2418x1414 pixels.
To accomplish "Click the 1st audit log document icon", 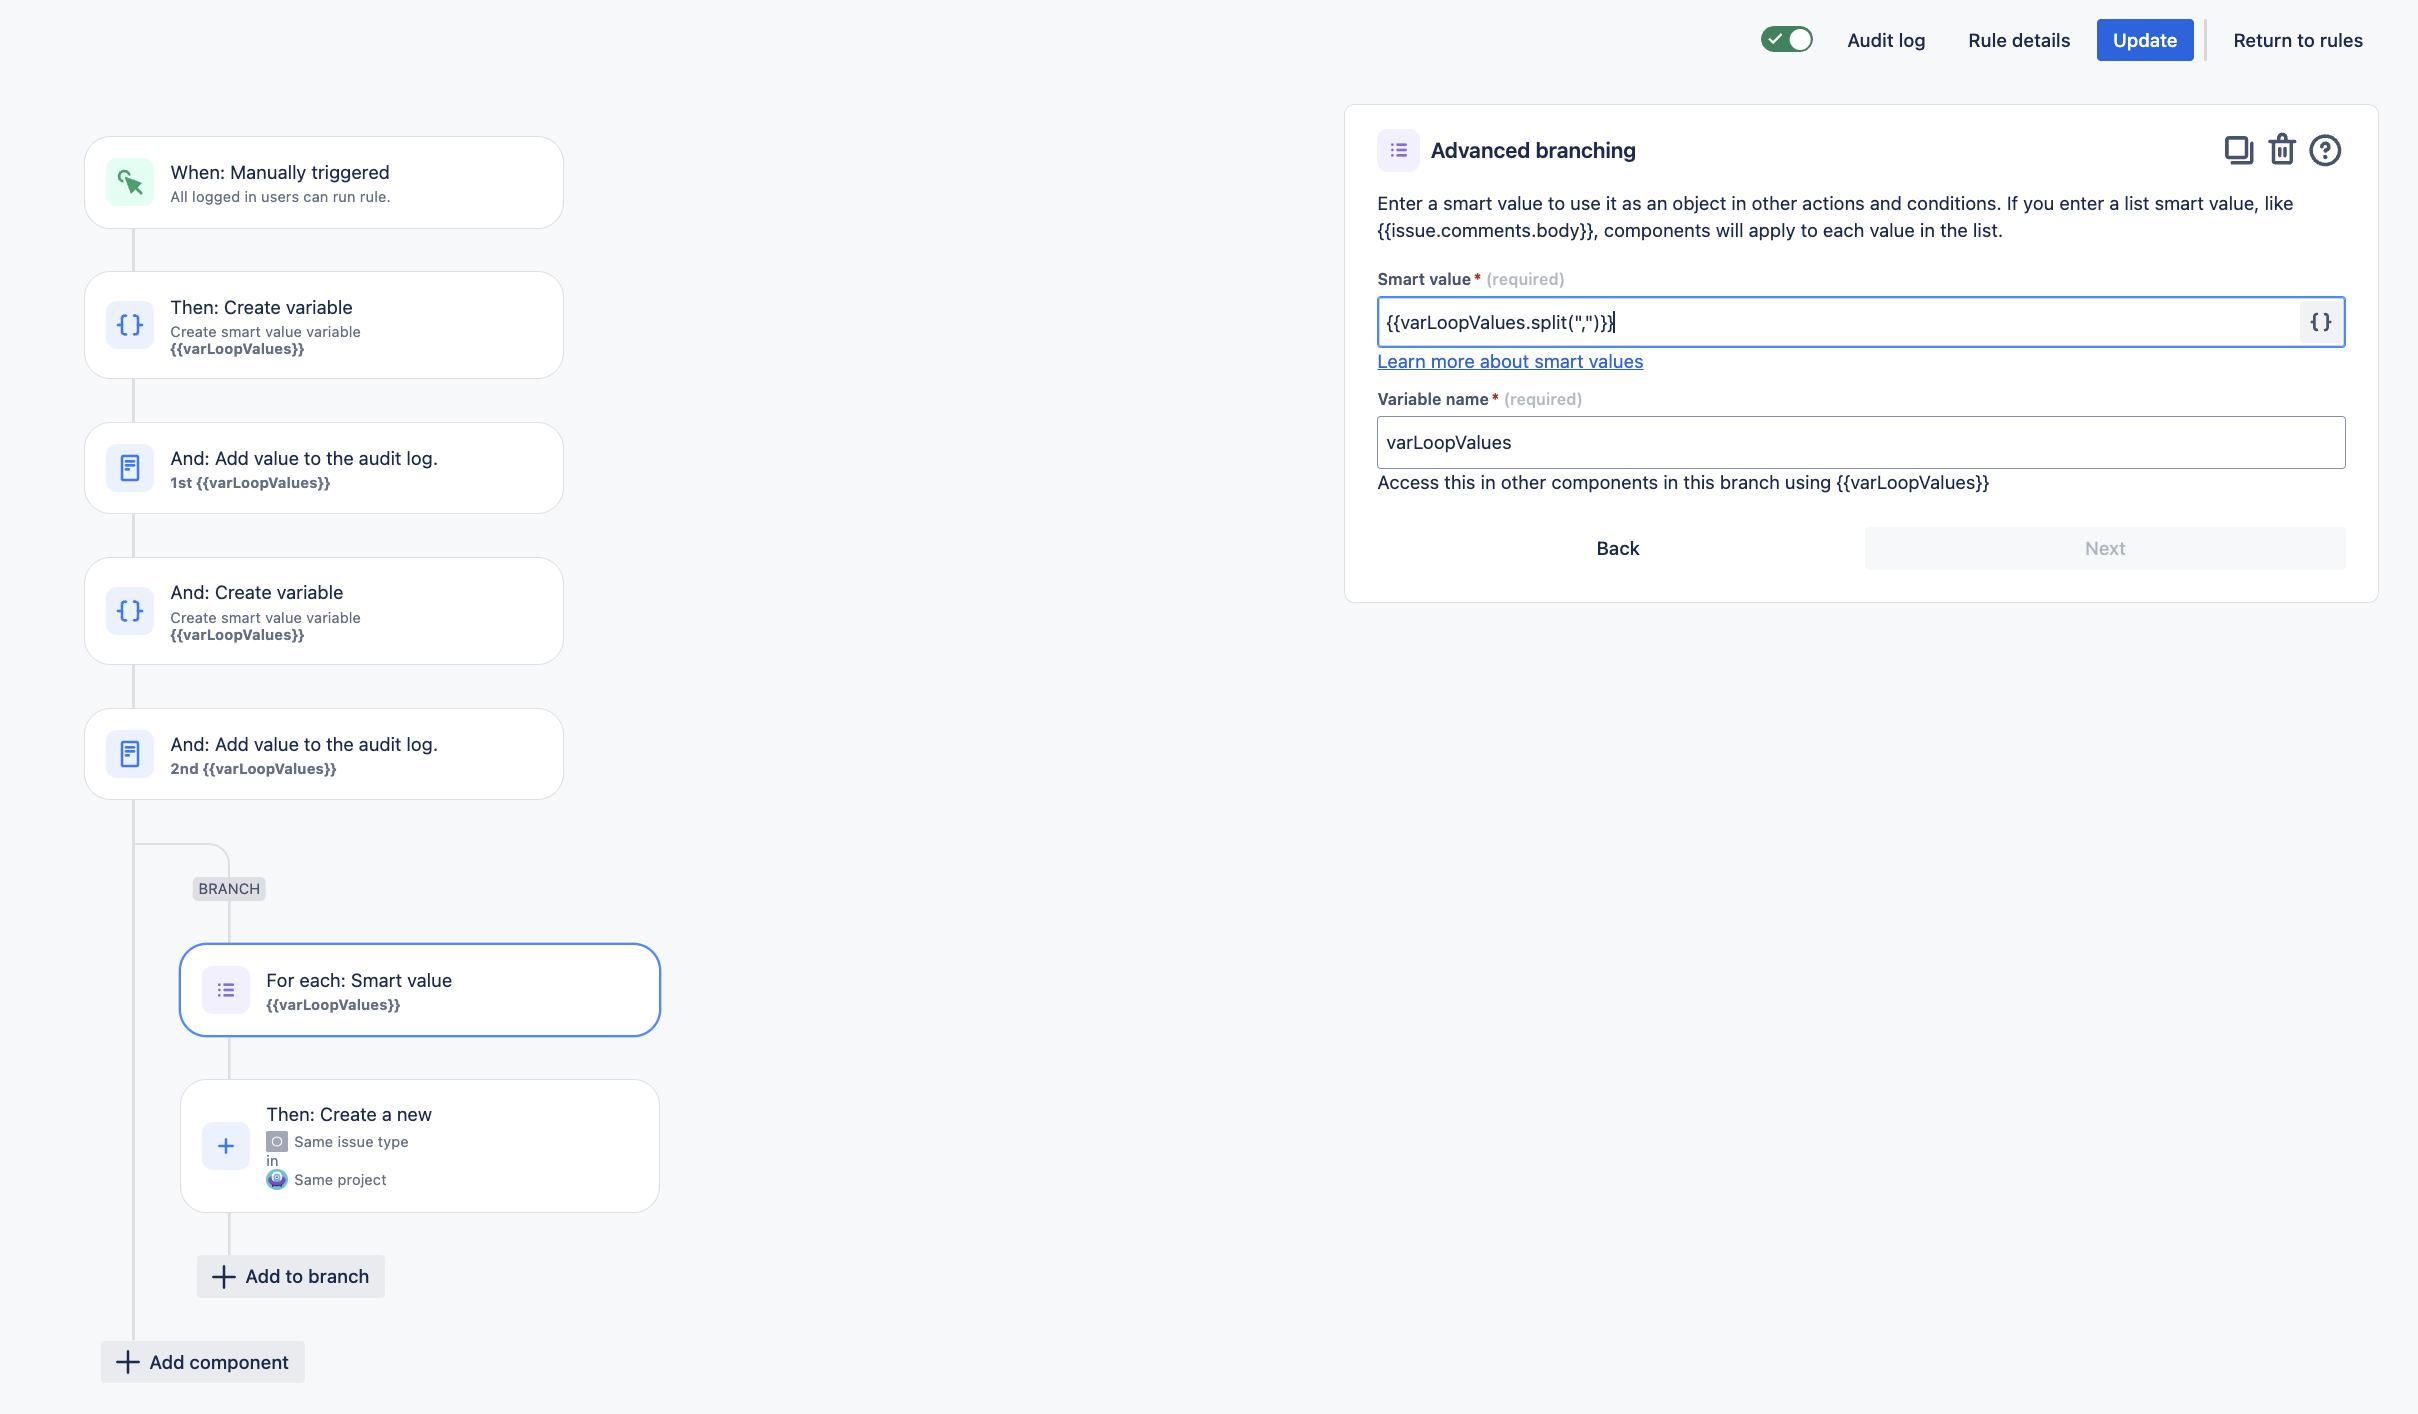I will pyautogui.click(x=130, y=468).
